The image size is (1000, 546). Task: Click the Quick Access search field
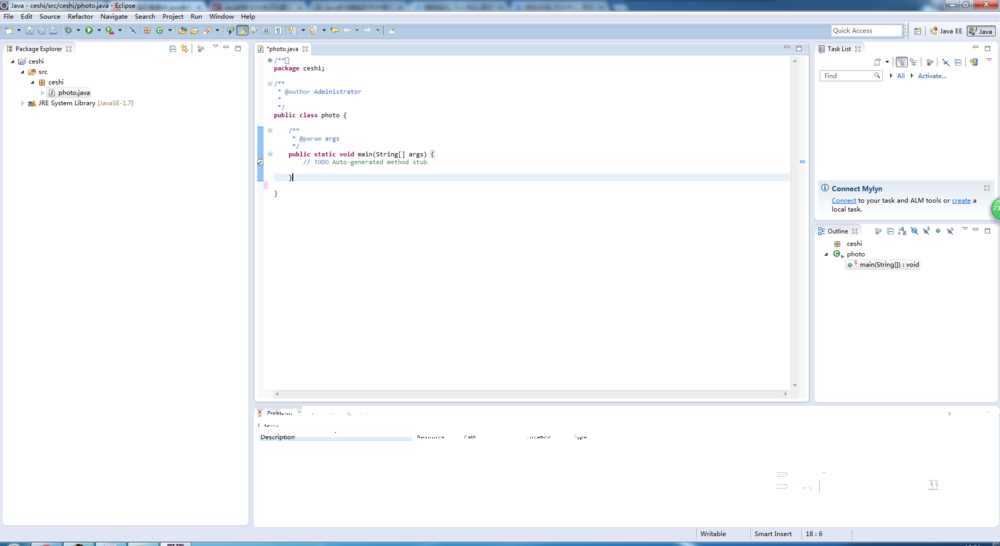pos(867,31)
